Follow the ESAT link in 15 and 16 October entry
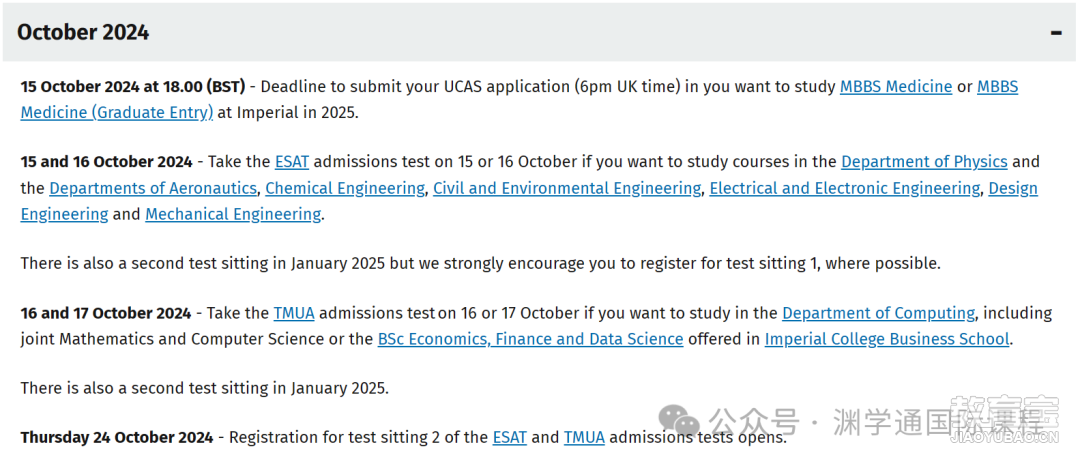This screenshot has width=1080, height=466. pos(292,162)
